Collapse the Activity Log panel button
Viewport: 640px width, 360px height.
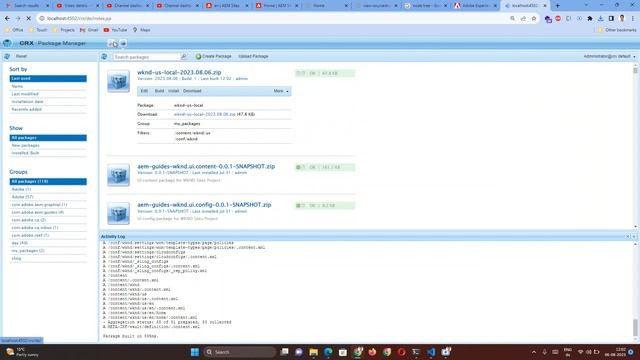tap(634, 236)
